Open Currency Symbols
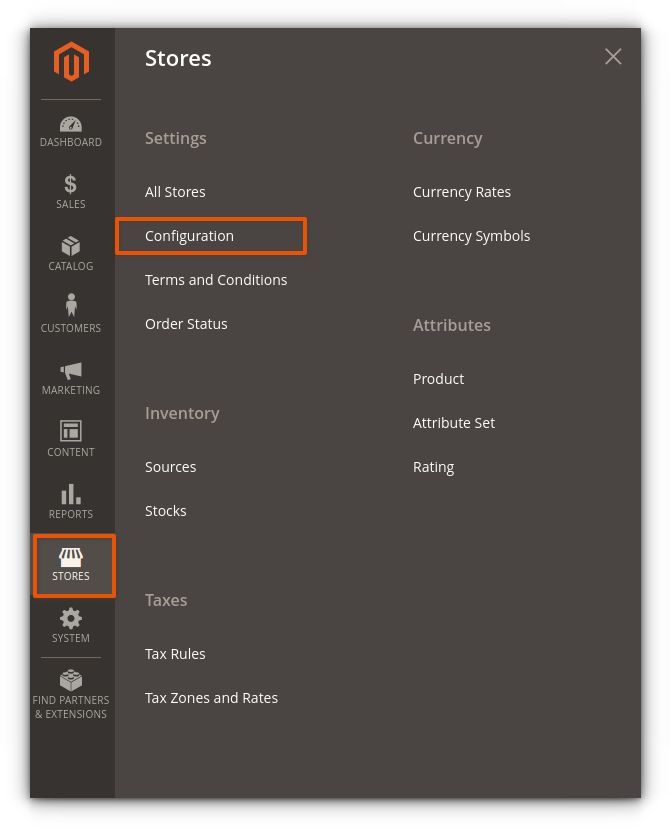This screenshot has height=830, width=671. click(471, 236)
